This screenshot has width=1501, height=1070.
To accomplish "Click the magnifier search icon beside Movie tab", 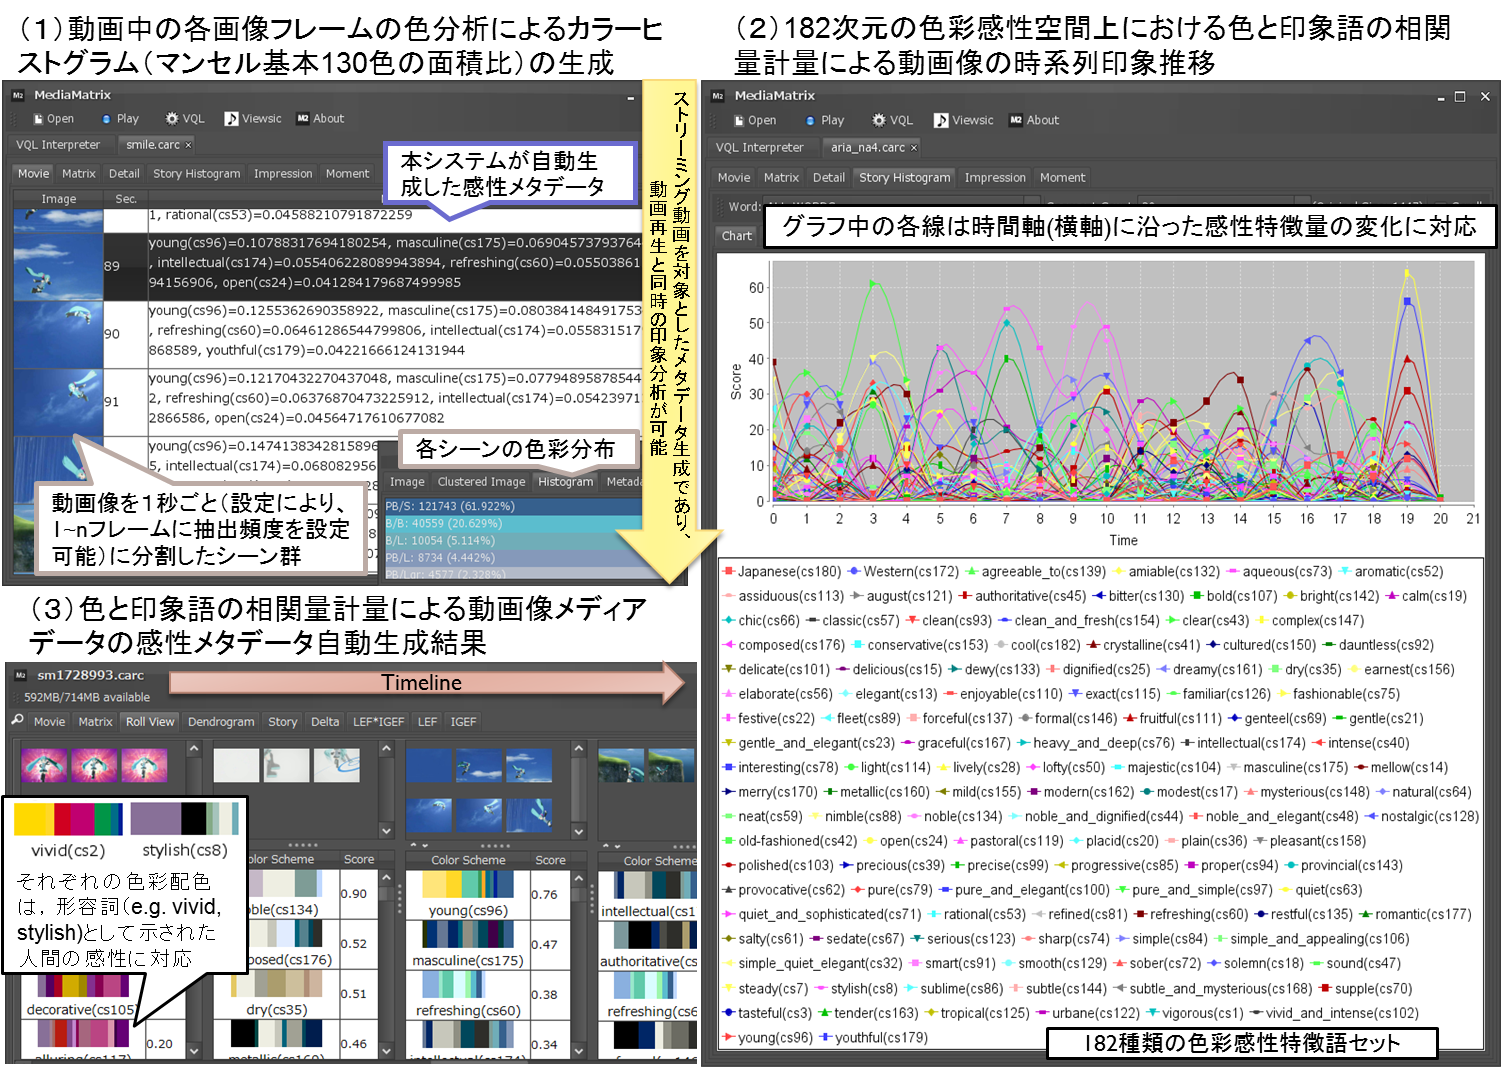I will pyautogui.click(x=18, y=721).
